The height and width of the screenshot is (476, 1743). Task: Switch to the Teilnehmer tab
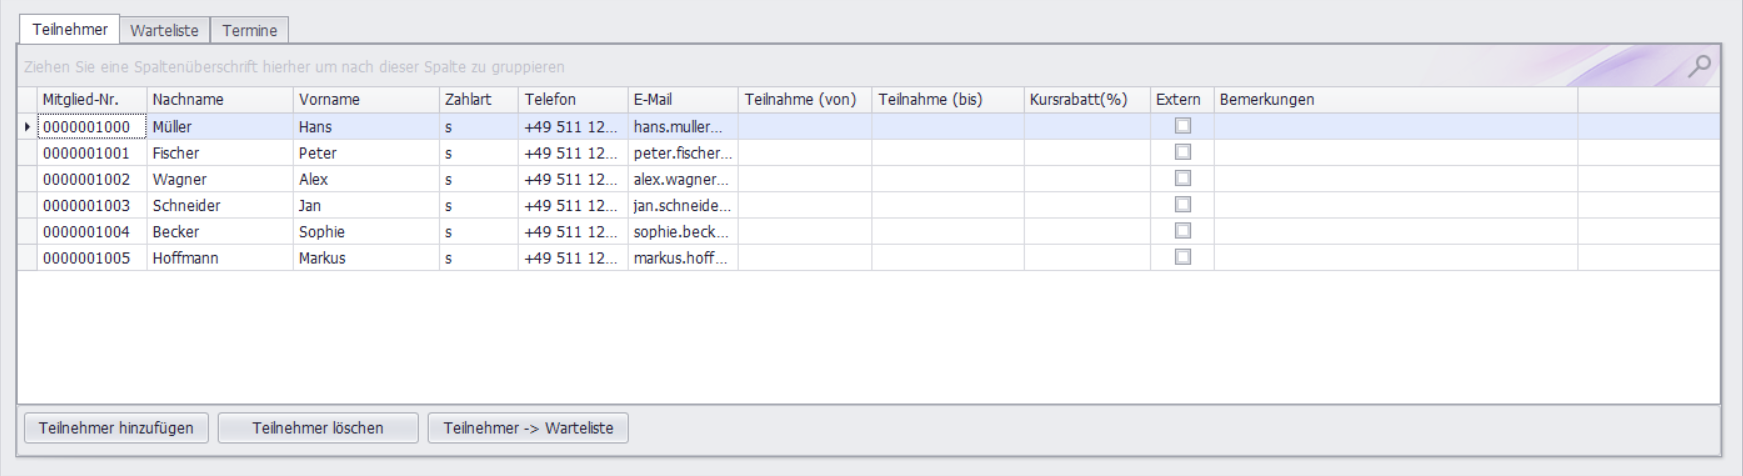[70, 29]
